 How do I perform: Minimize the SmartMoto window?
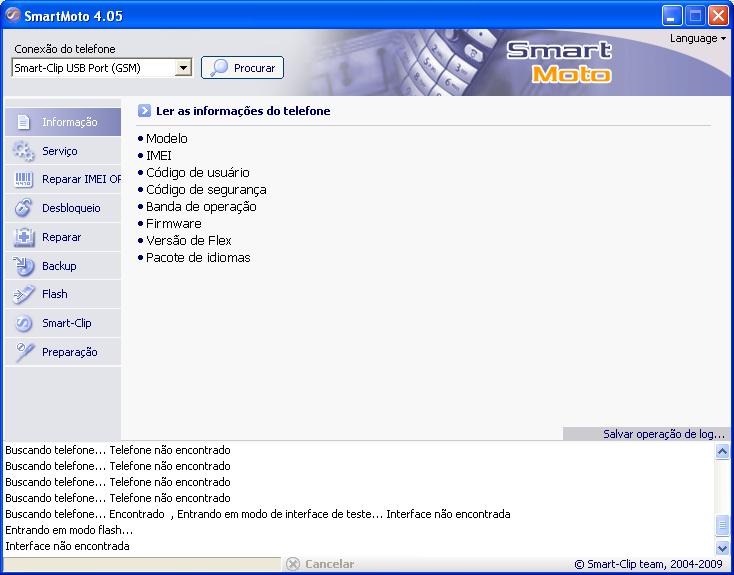click(x=671, y=16)
